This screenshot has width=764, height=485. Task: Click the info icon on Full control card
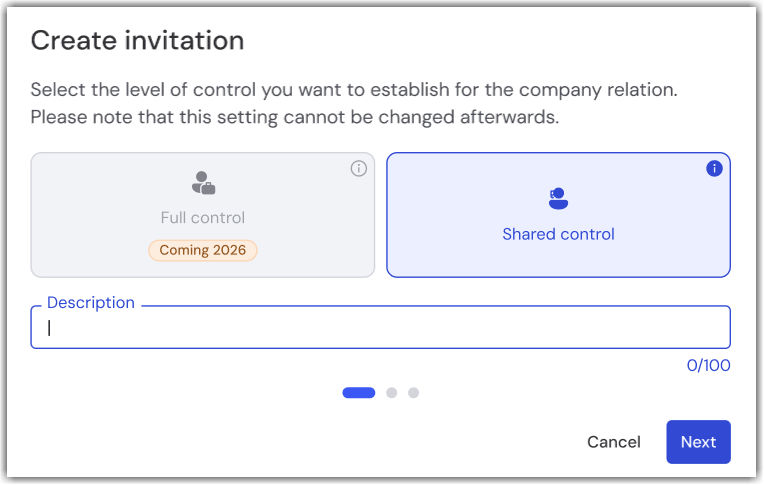click(x=359, y=169)
